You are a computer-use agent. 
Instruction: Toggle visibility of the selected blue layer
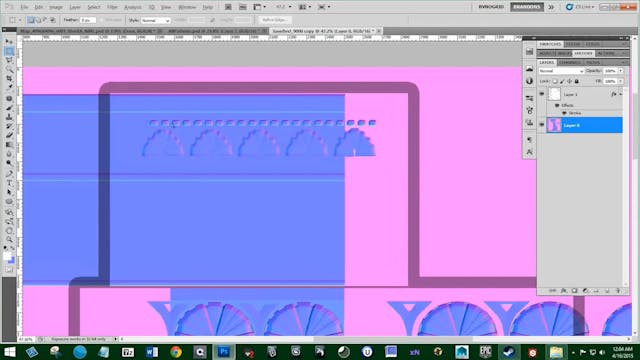coord(542,125)
